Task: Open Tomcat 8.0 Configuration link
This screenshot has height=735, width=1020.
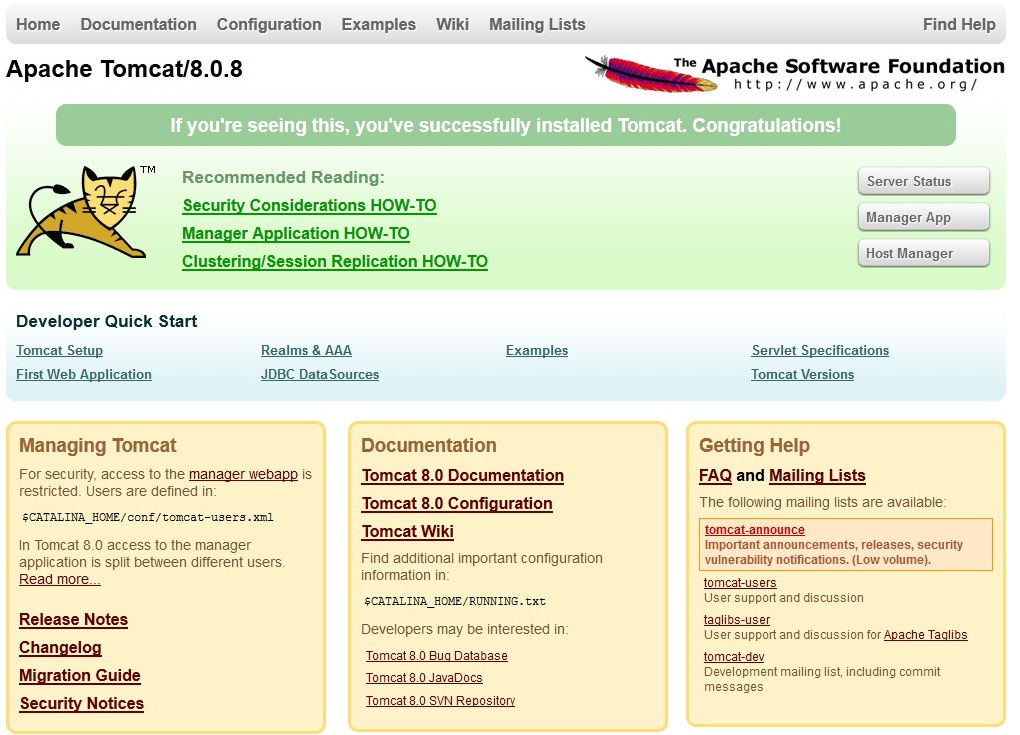Action: pyautogui.click(x=457, y=503)
